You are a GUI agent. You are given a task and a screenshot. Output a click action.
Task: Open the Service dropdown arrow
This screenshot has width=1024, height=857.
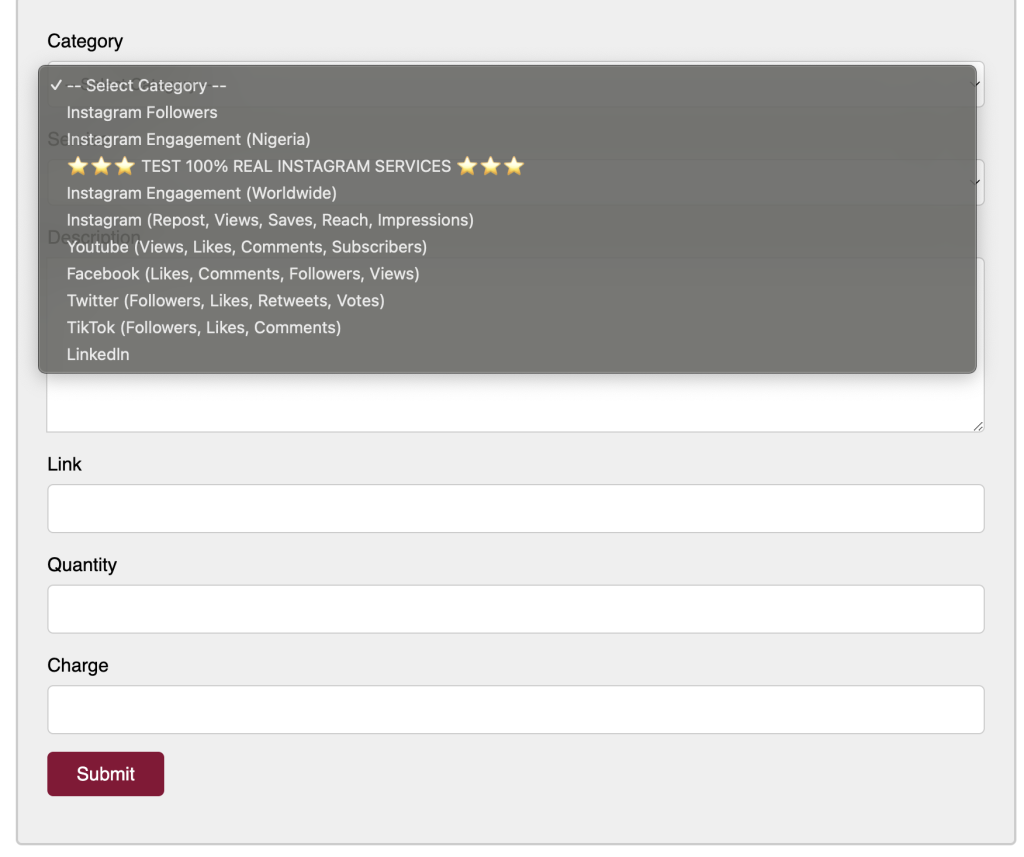pyautogui.click(x=980, y=183)
